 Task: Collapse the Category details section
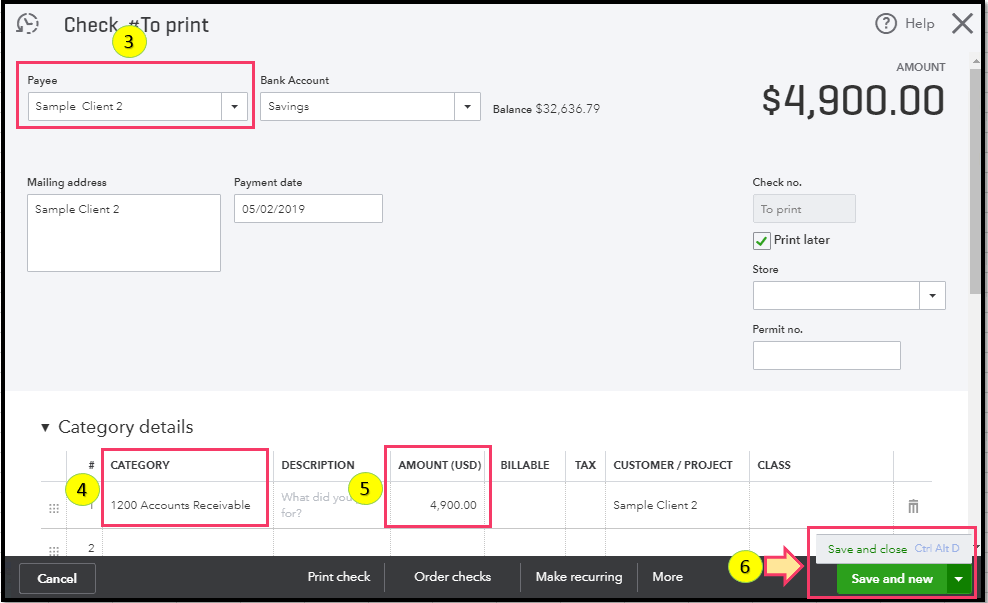[x=45, y=428]
